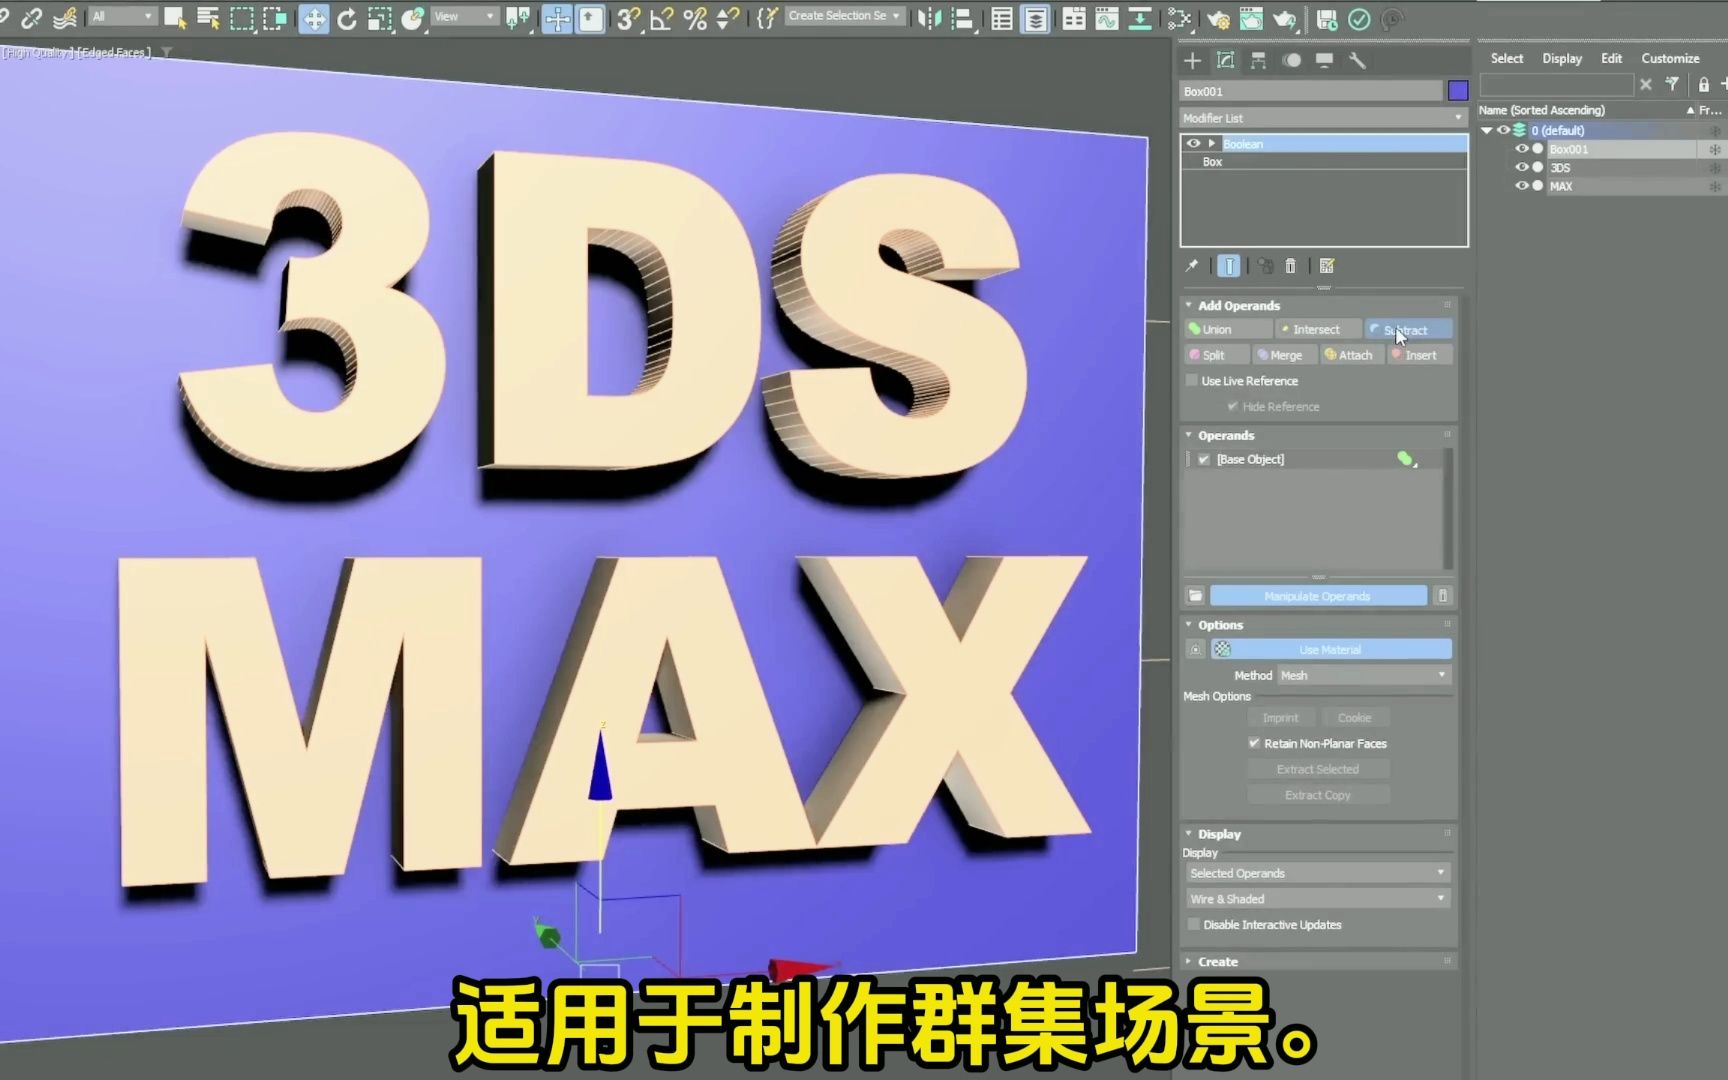Hide the Boolean modifier eye icon
Screen dimensions: 1728x1080
click(x=1193, y=144)
